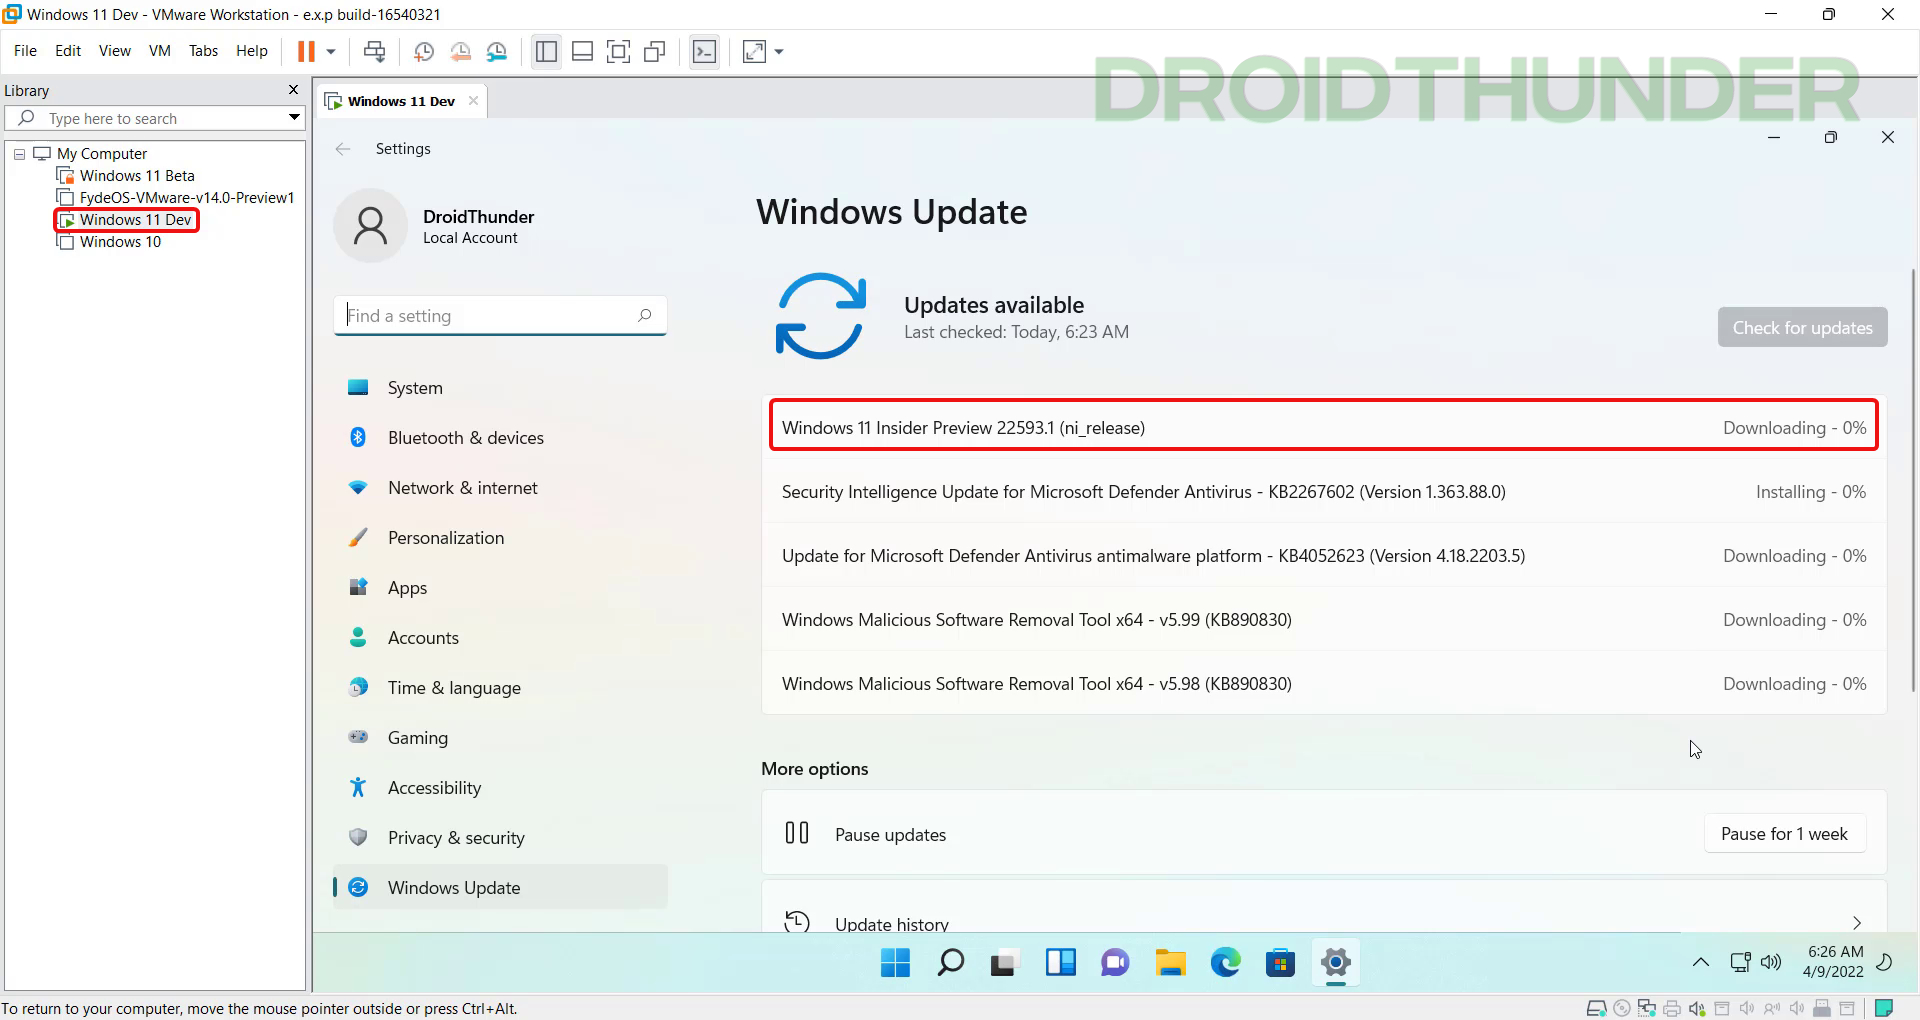Open the File menu
This screenshot has height=1020, width=1920.
pos(25,51)
